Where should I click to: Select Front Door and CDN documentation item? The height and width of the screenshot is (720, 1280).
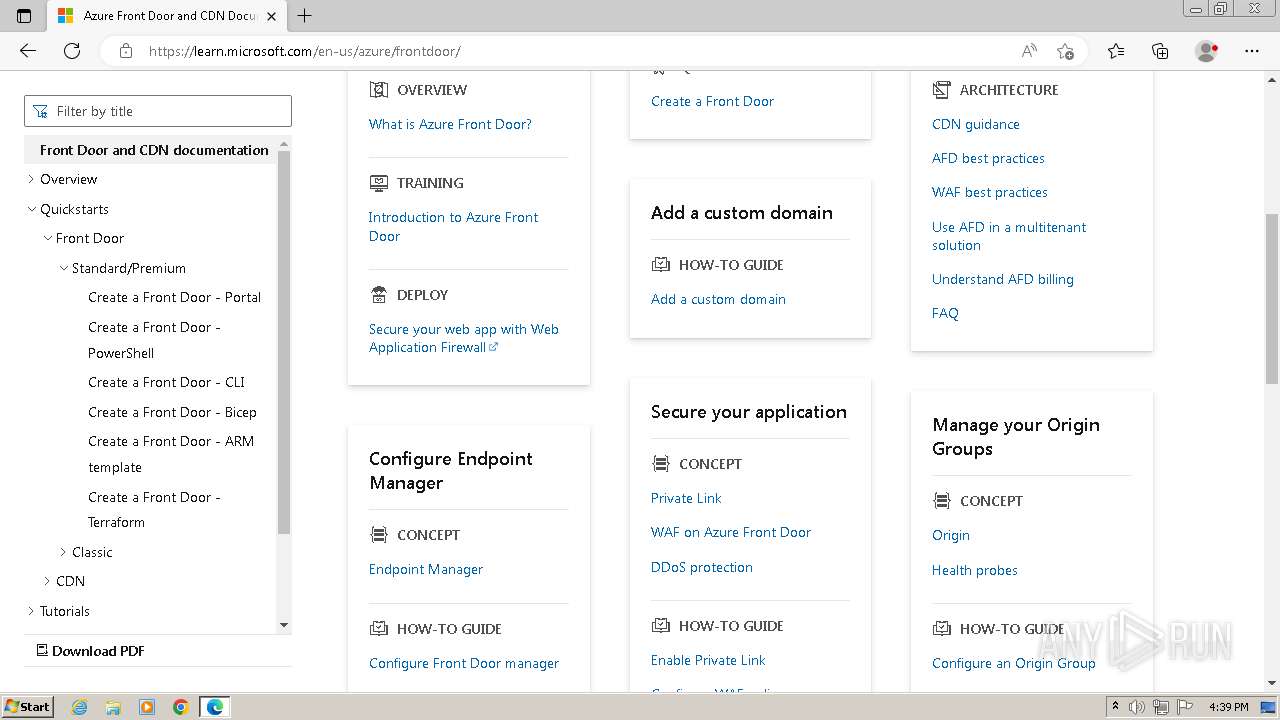pyautogui.click(x=154, y=150)
